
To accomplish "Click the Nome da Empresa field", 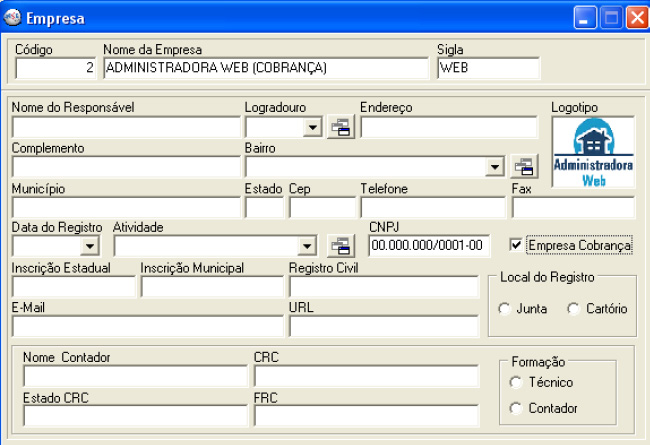I will pos(265,68).
